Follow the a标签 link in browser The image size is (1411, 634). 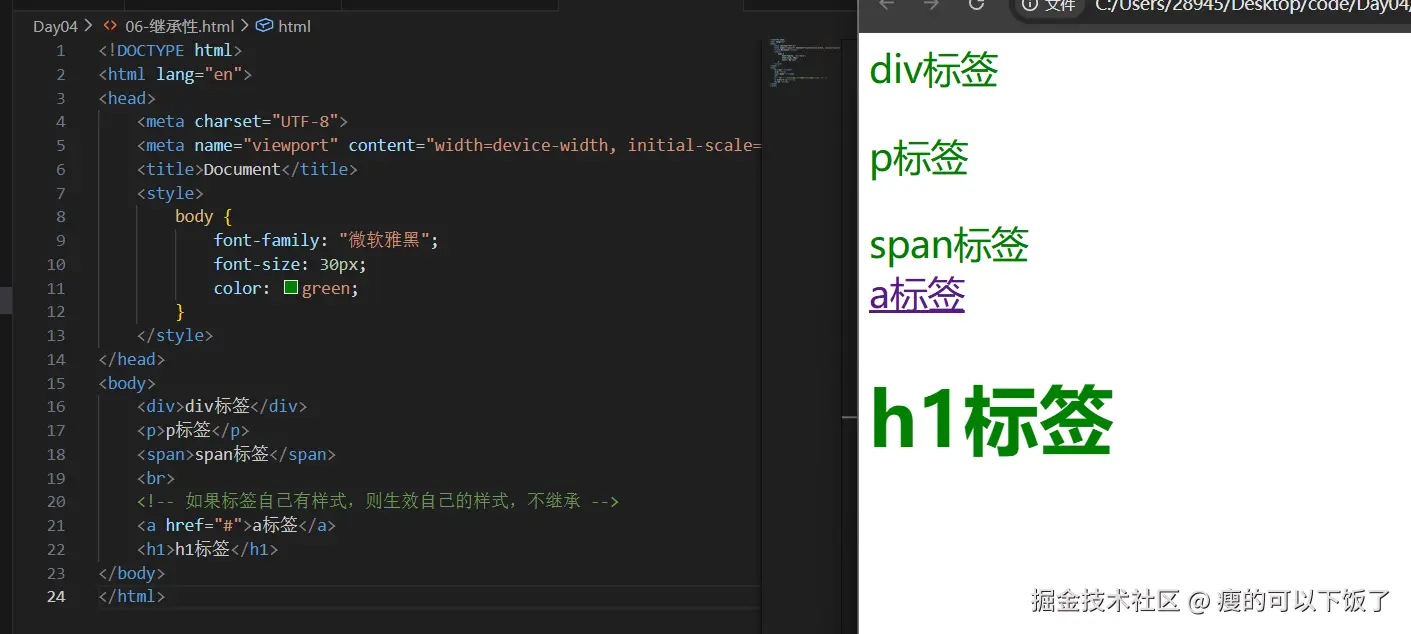click(x=917, y=294)
